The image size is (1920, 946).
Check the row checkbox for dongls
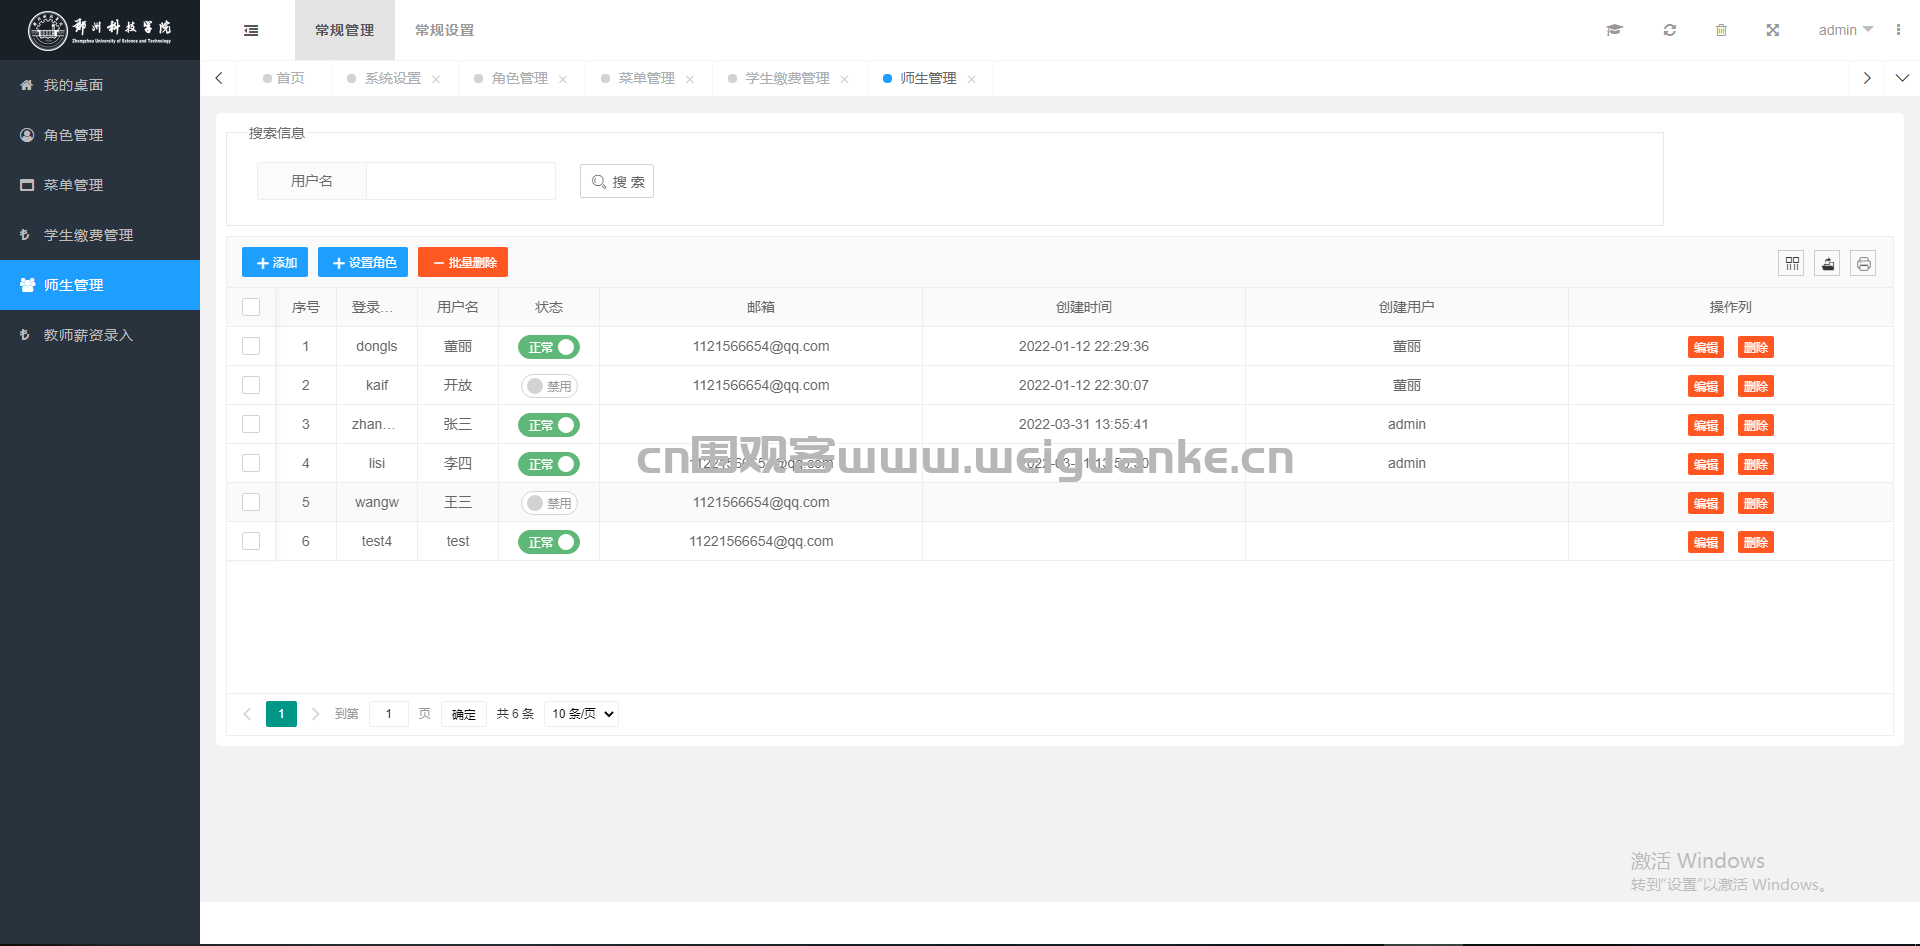tap(251, 346)
